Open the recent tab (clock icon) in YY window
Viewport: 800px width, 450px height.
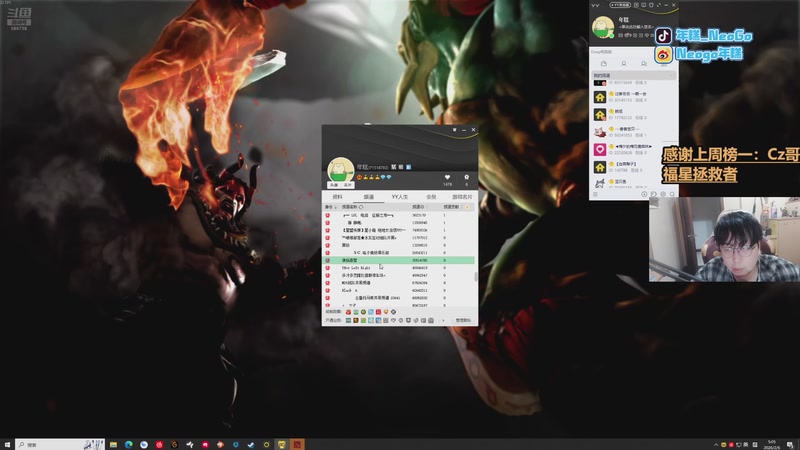604,64
